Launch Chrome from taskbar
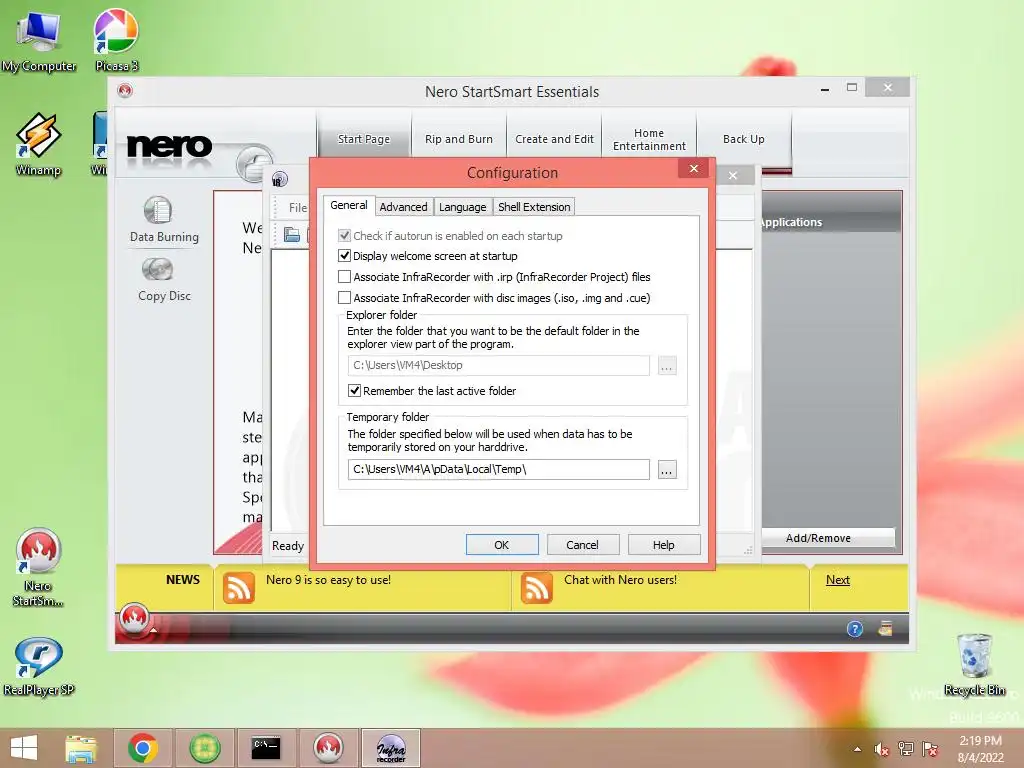This screenshot has width=1024, height=768. 143,748
